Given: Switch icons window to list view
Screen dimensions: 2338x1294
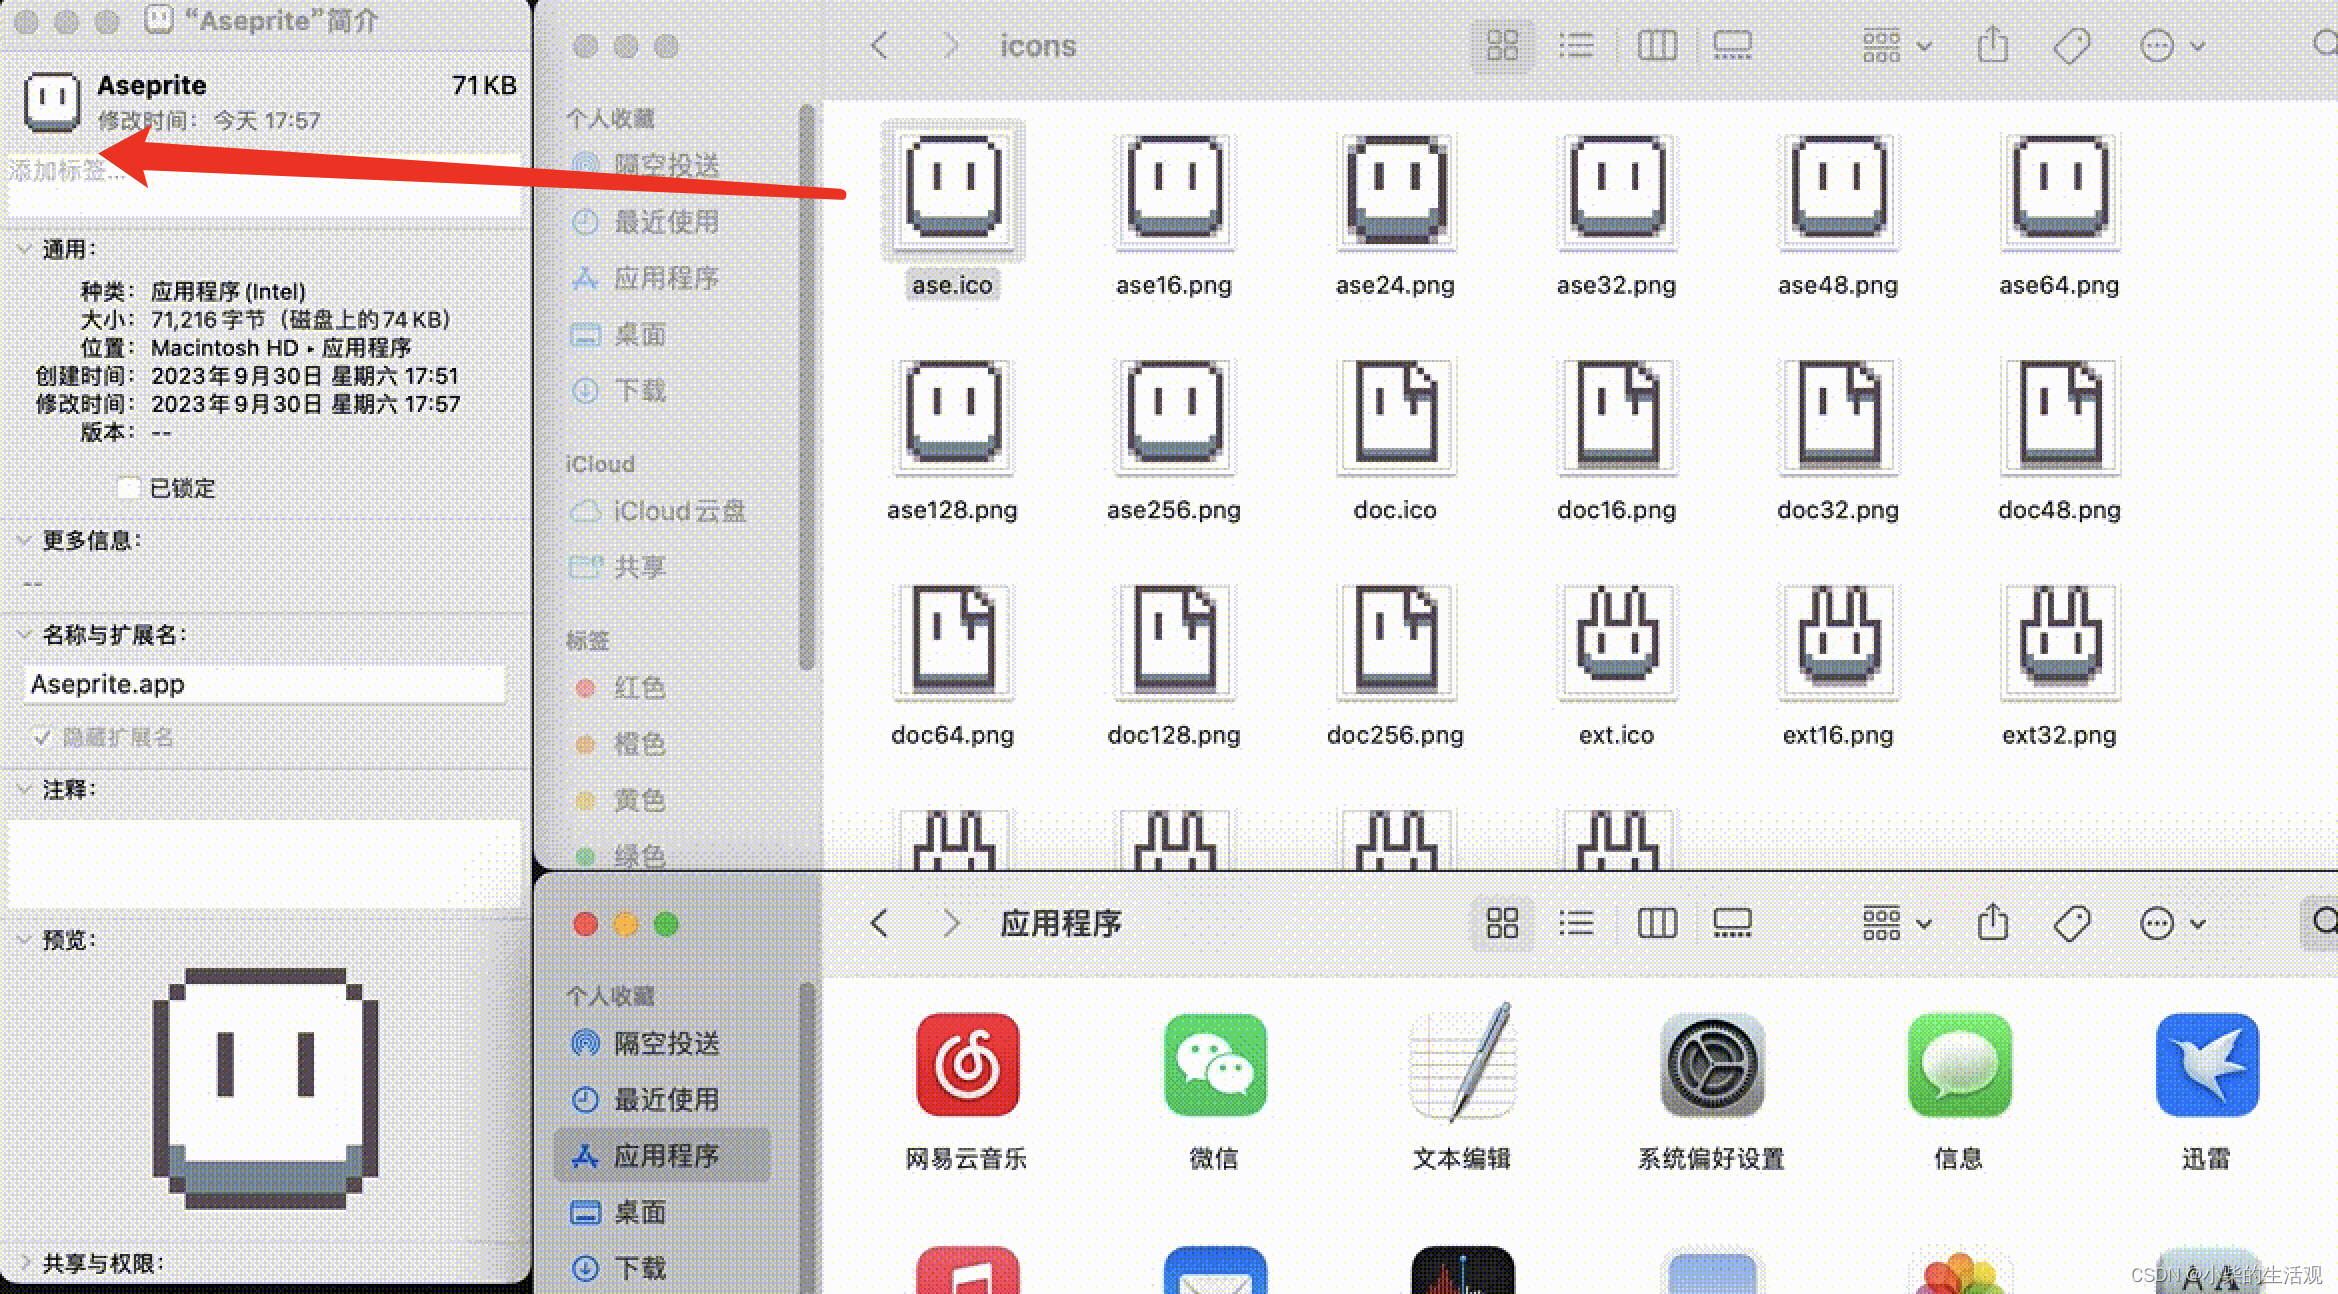Looking at the screenshot, I should tap(1577, 45).
